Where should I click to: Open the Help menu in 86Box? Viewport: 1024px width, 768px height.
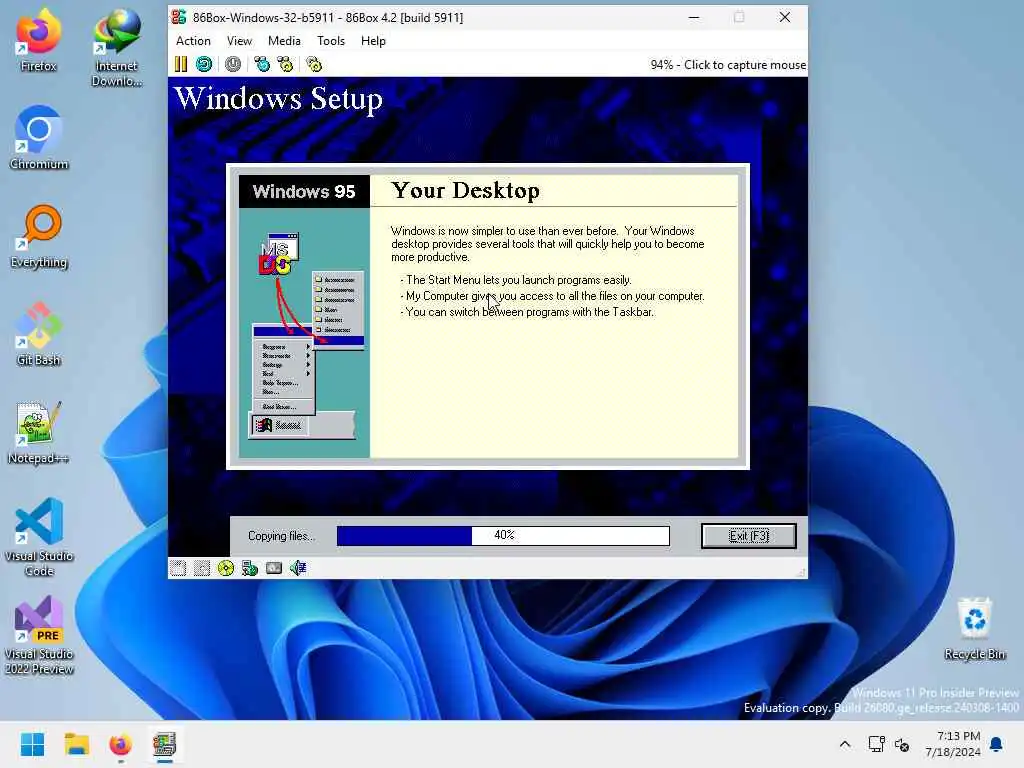coord(373,40)
